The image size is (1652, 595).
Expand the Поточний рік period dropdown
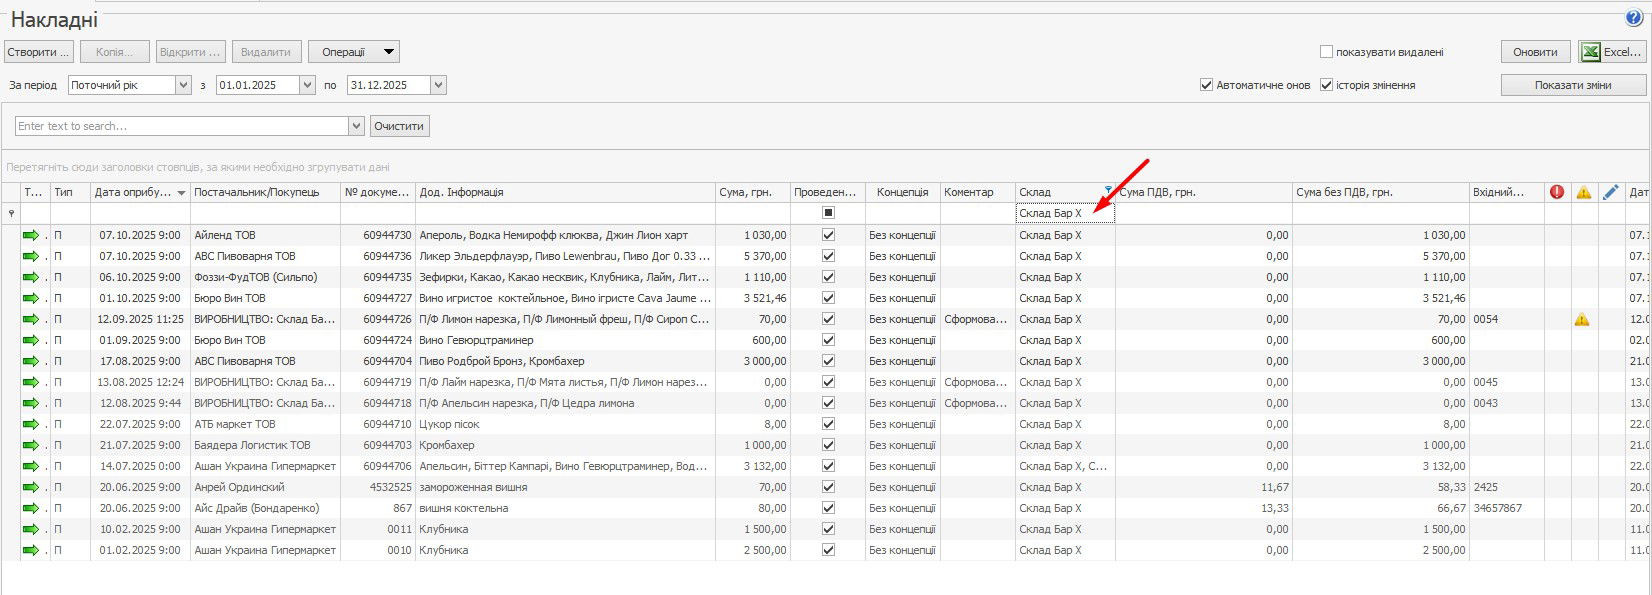[x=183, y=85]
